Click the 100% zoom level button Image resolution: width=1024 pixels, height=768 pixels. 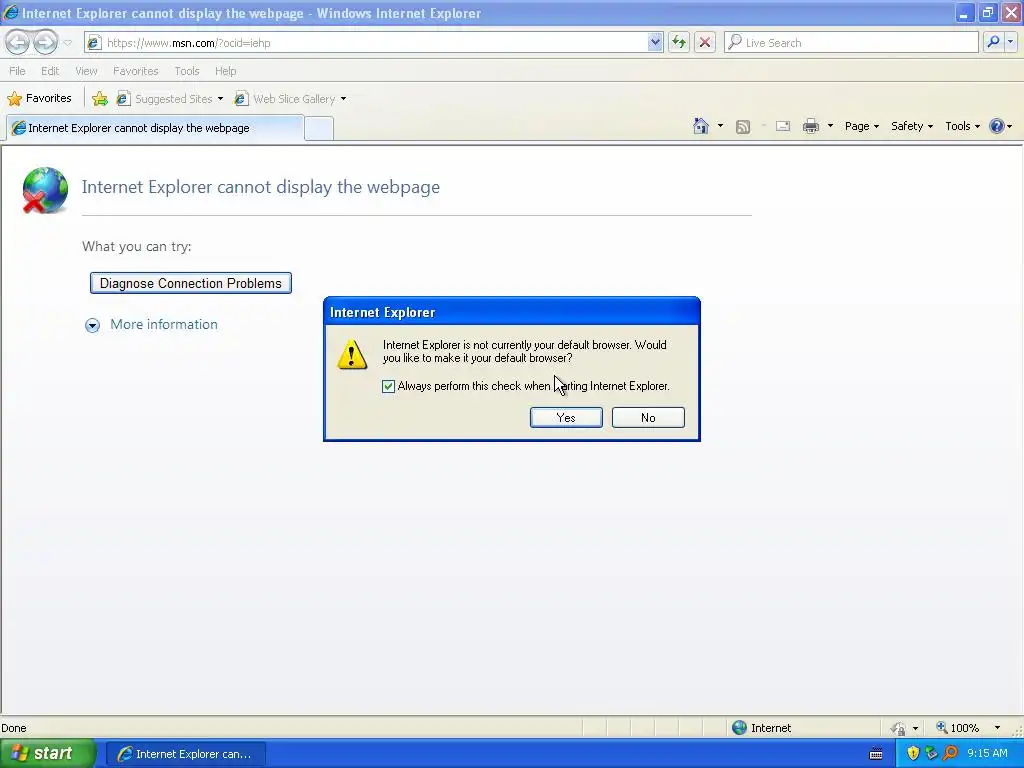pos(958,728)
